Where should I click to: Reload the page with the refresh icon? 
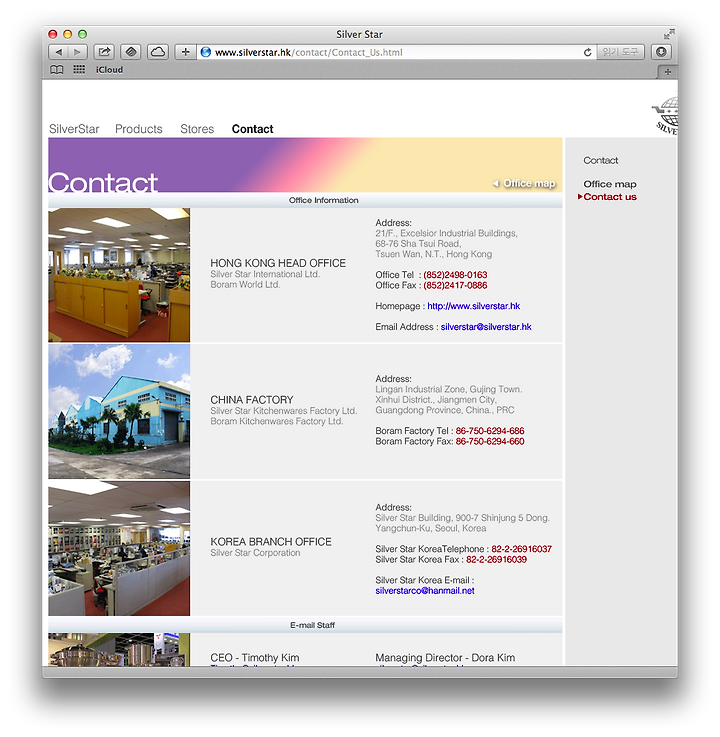pos(587,52)
